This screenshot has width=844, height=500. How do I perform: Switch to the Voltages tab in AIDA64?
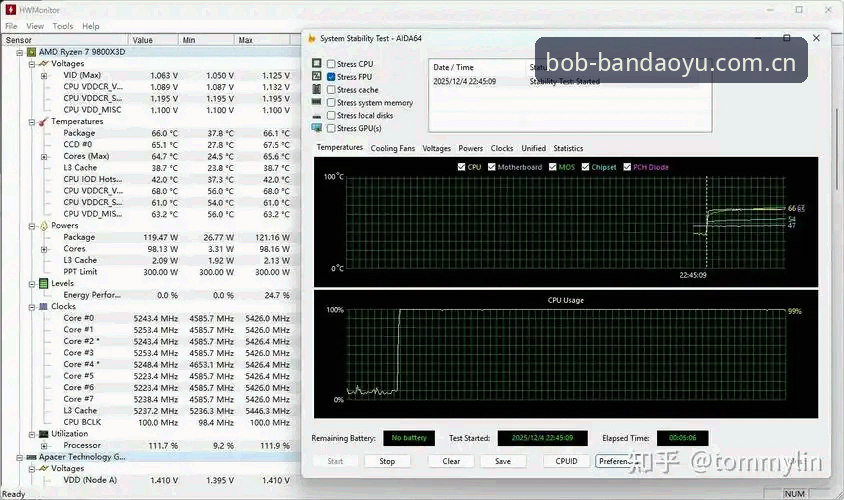(437, 148)
